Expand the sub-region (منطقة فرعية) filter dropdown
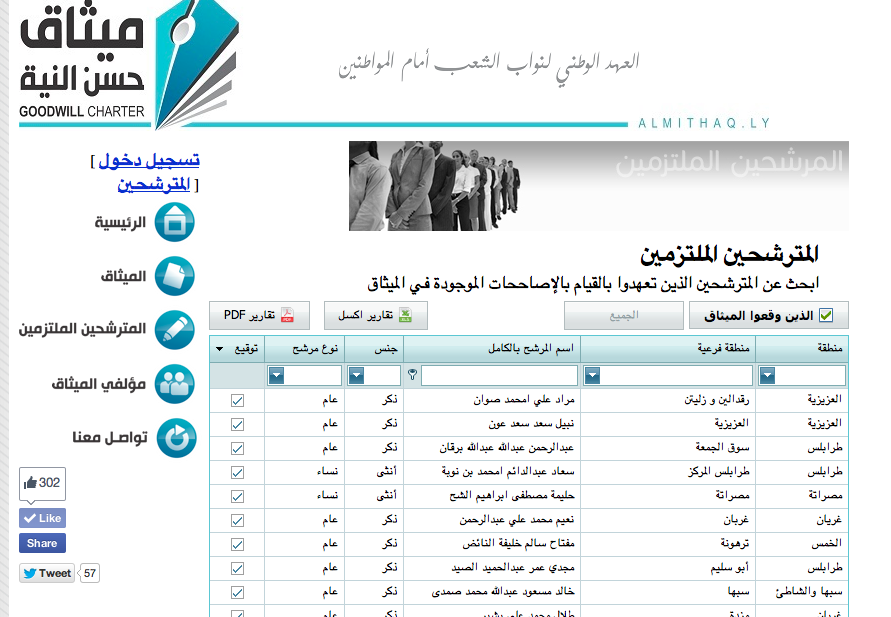This screenshot has width=891, height=617. click(593, 376)
